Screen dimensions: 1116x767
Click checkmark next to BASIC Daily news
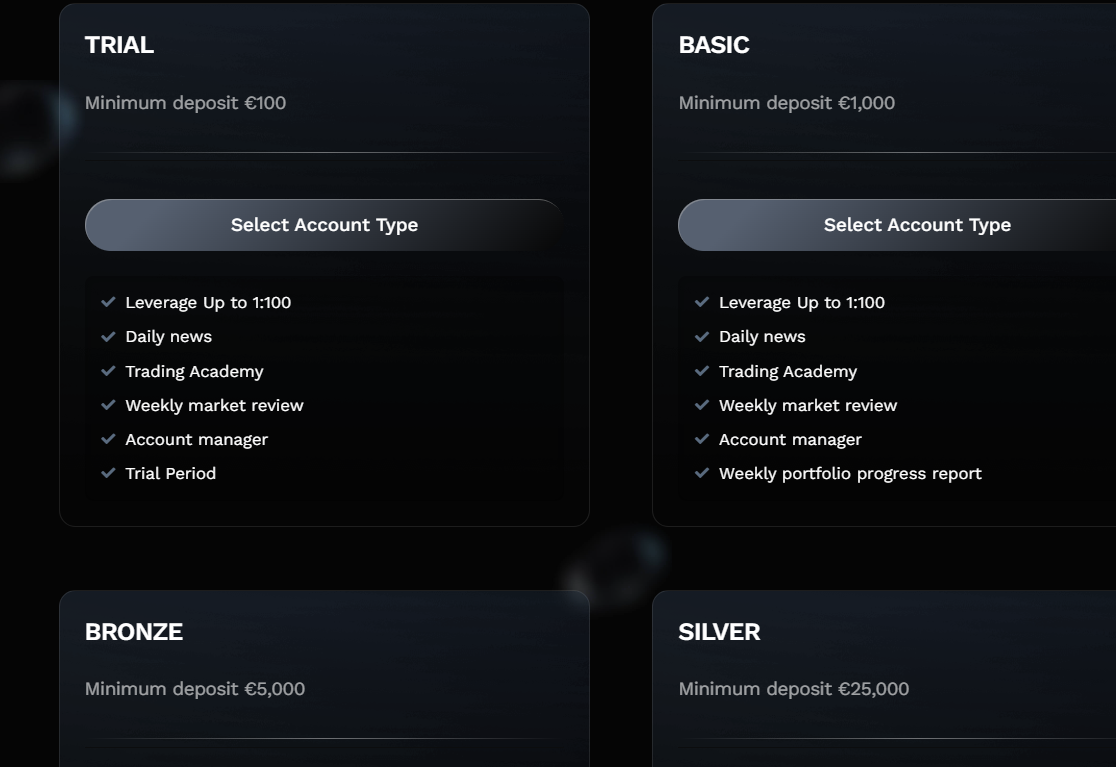point(702,336)
